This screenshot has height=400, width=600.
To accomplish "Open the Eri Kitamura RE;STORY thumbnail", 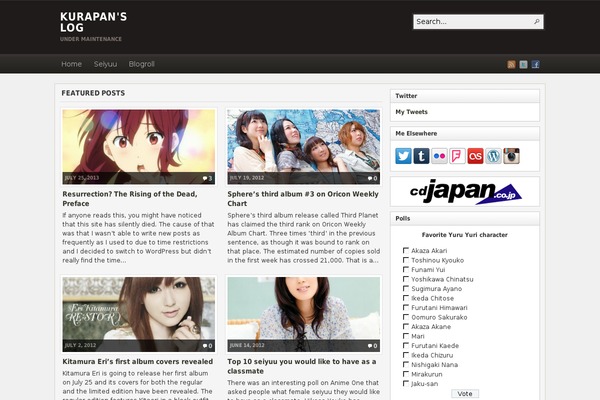I will click(139, 314).
